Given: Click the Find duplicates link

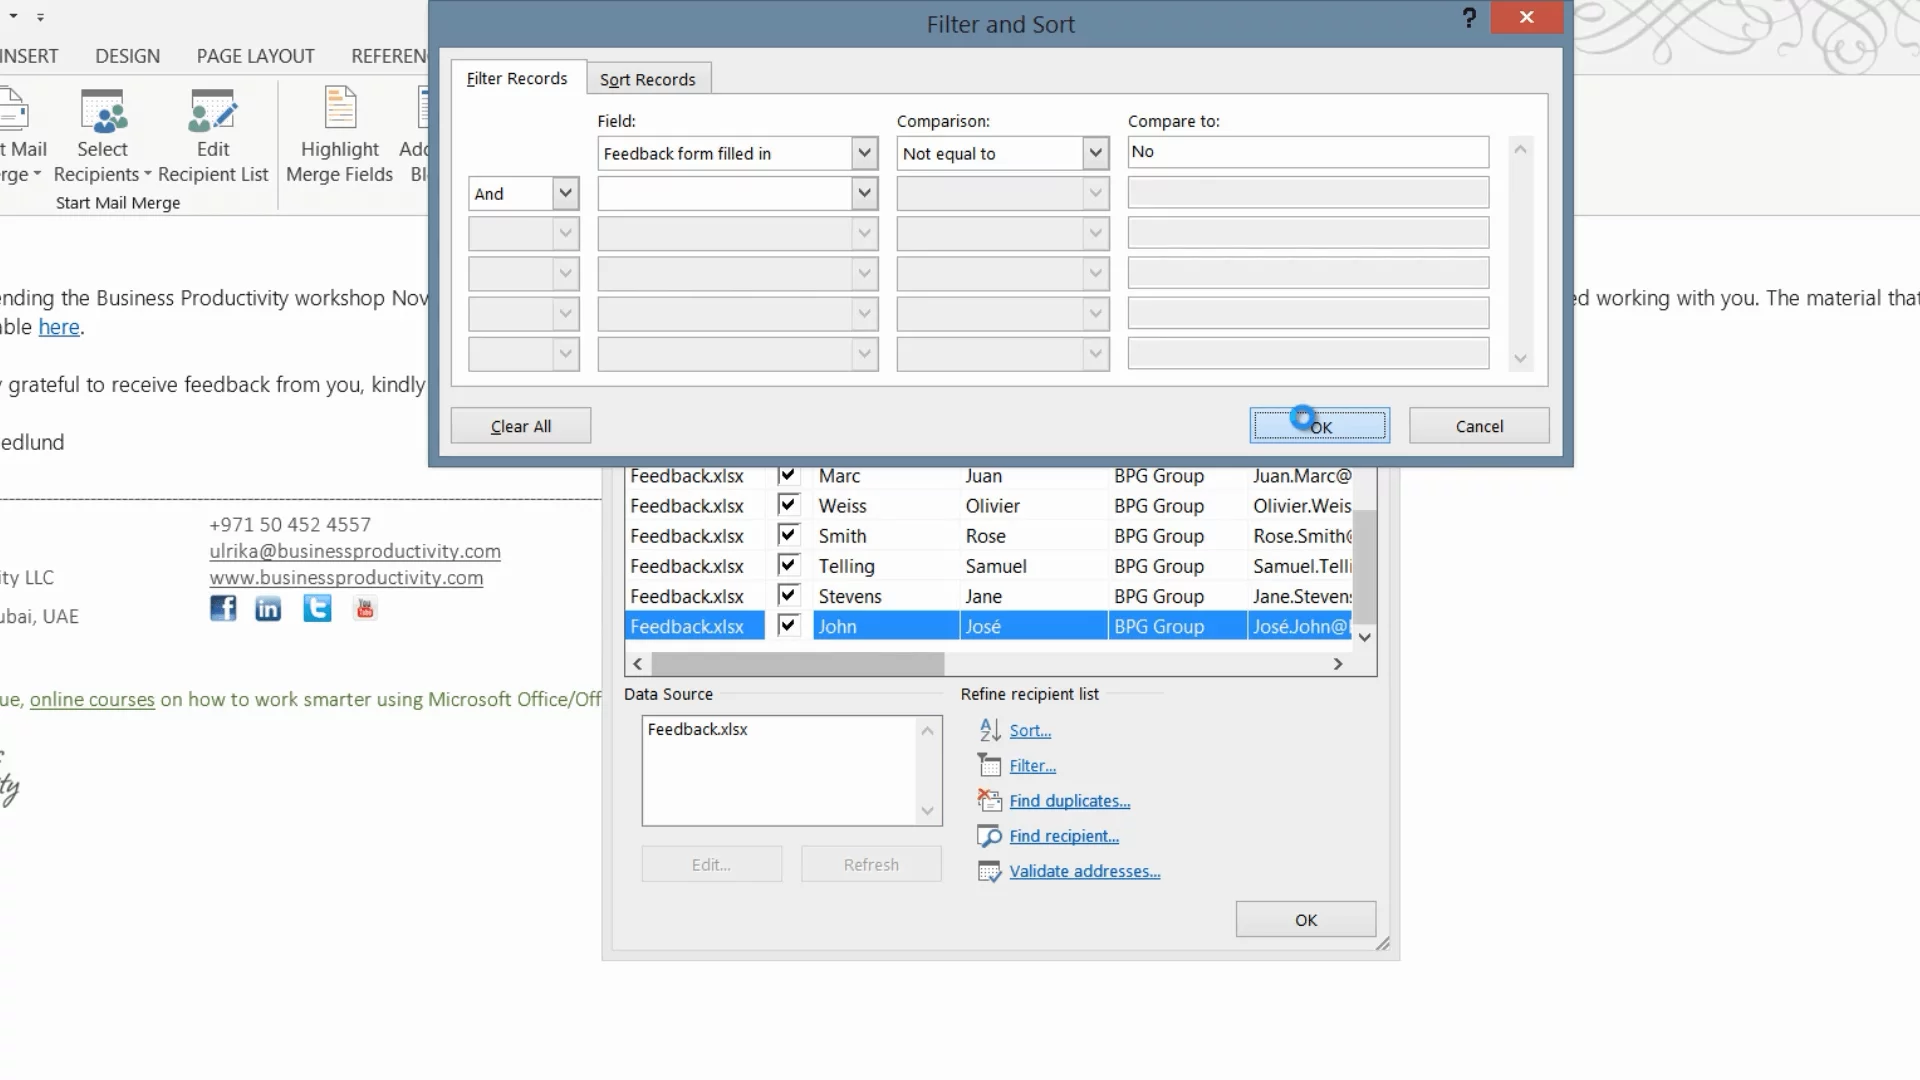Looking at the screenshot, I should pos(1069,801).
